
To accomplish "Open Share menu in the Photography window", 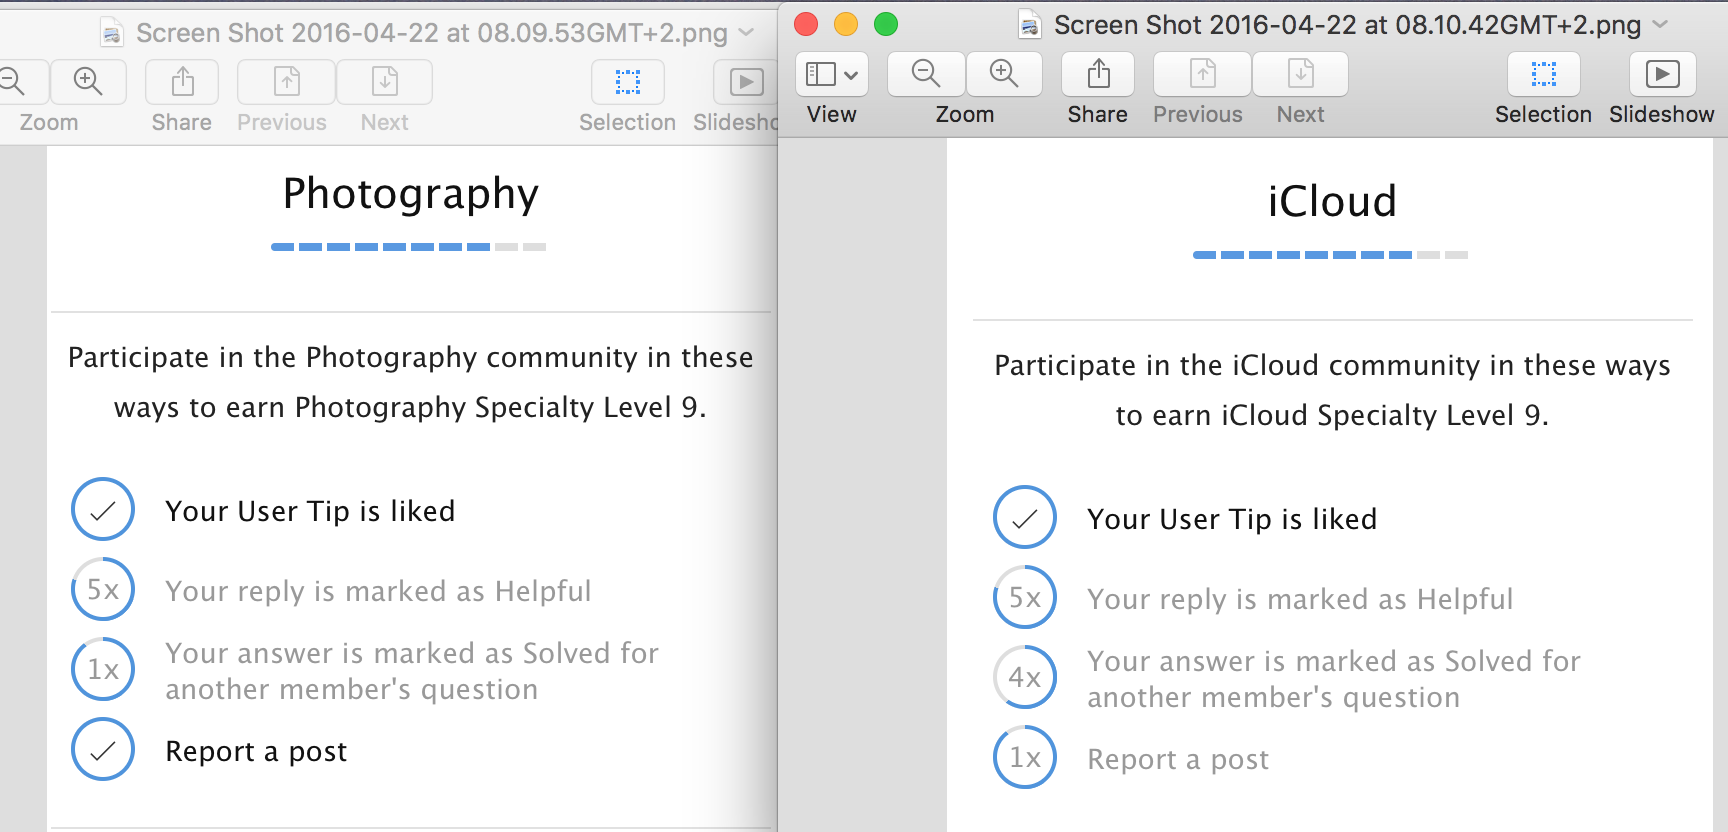I will [x=182, y=82].
